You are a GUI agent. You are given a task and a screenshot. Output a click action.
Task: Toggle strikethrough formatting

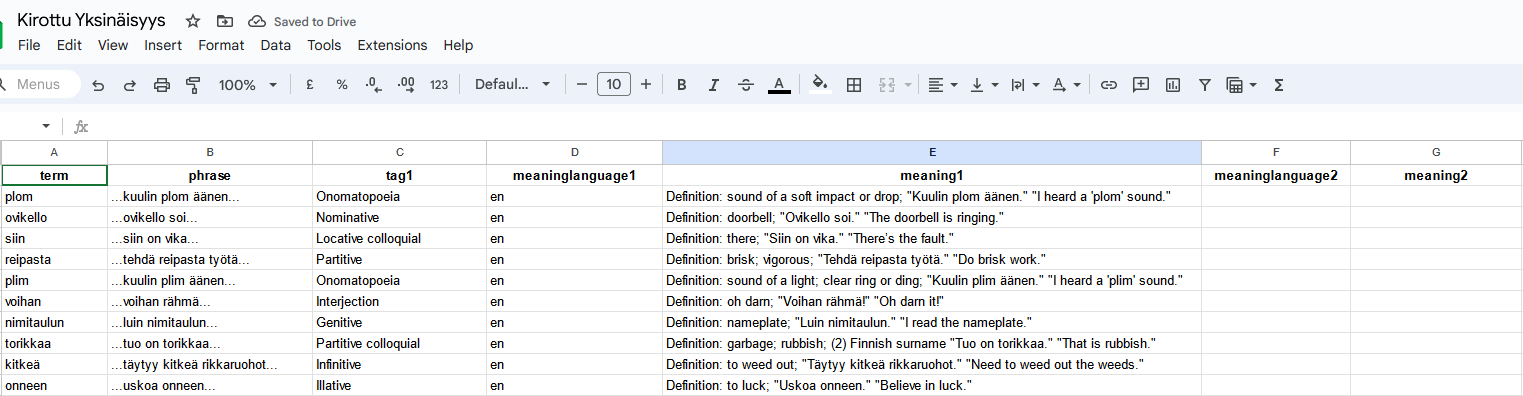point(745,85)
